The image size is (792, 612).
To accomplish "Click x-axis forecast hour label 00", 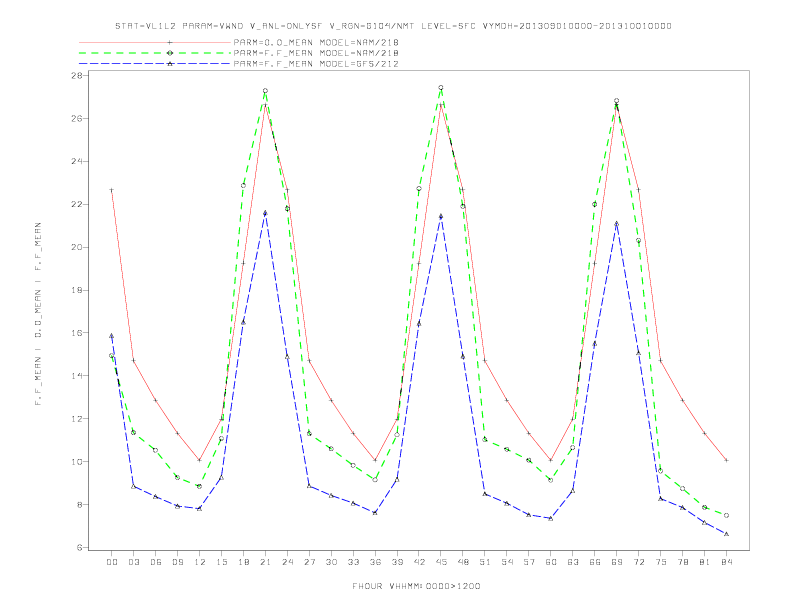I will tap(112, 562).
